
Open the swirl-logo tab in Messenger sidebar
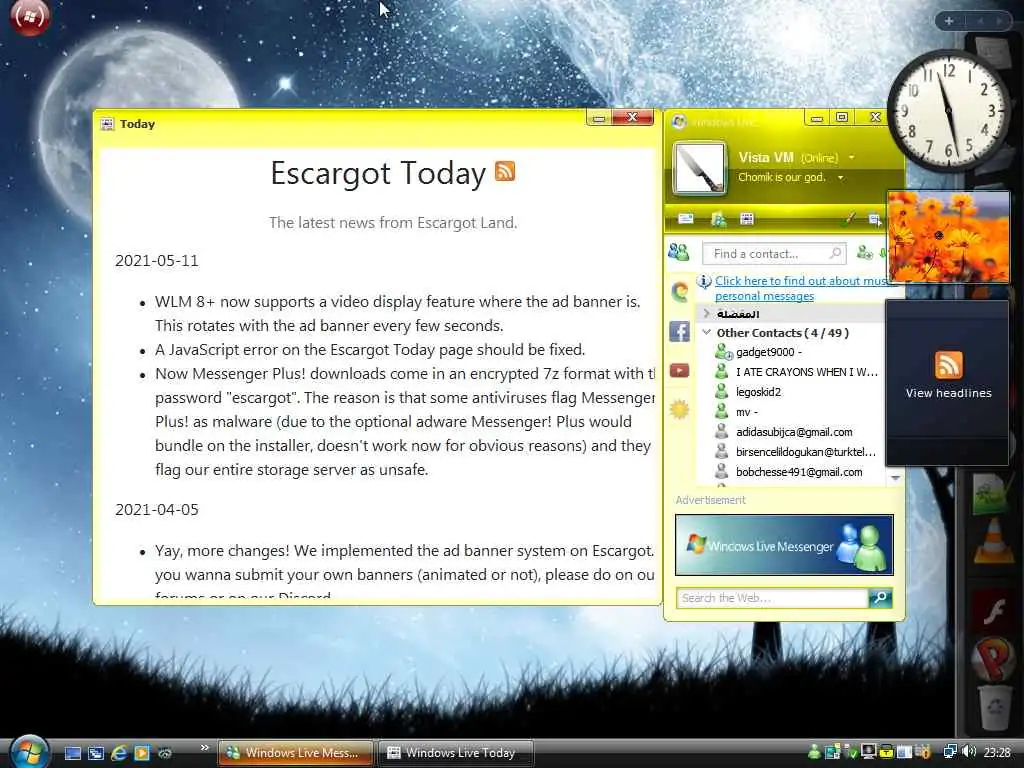point(679,291)
